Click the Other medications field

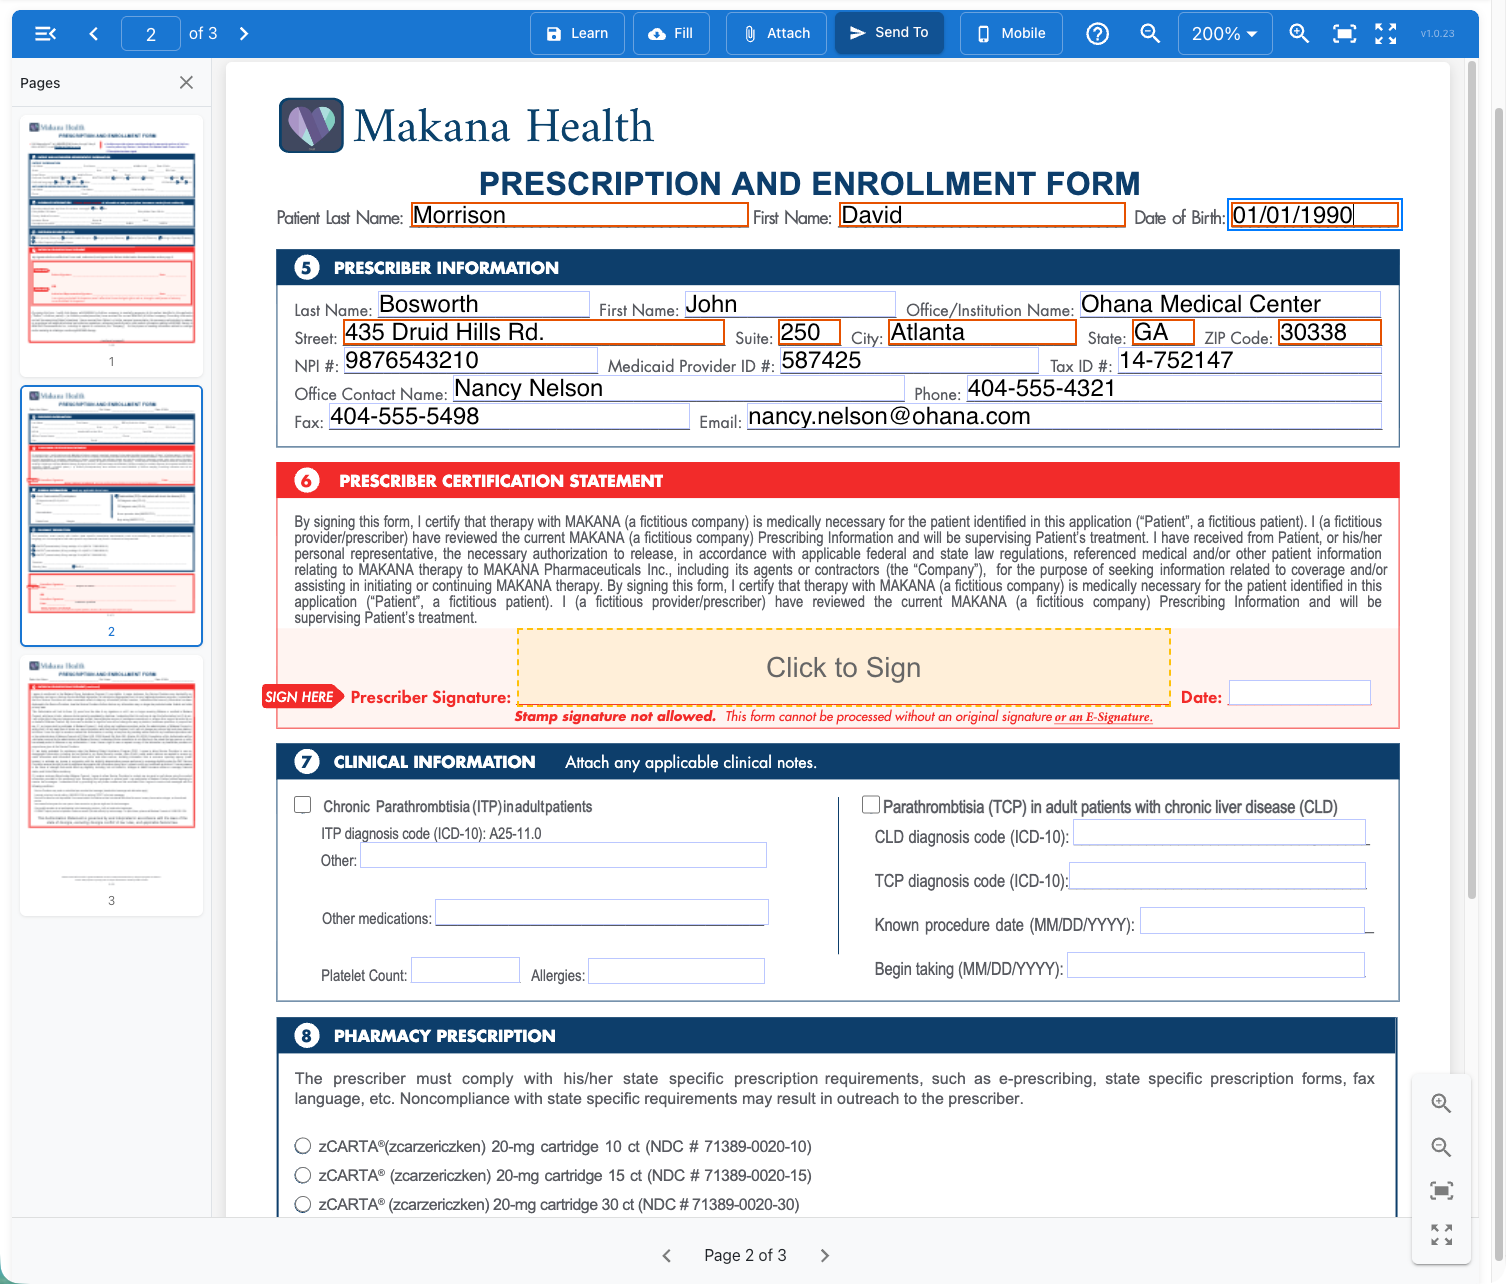[602, 913]
